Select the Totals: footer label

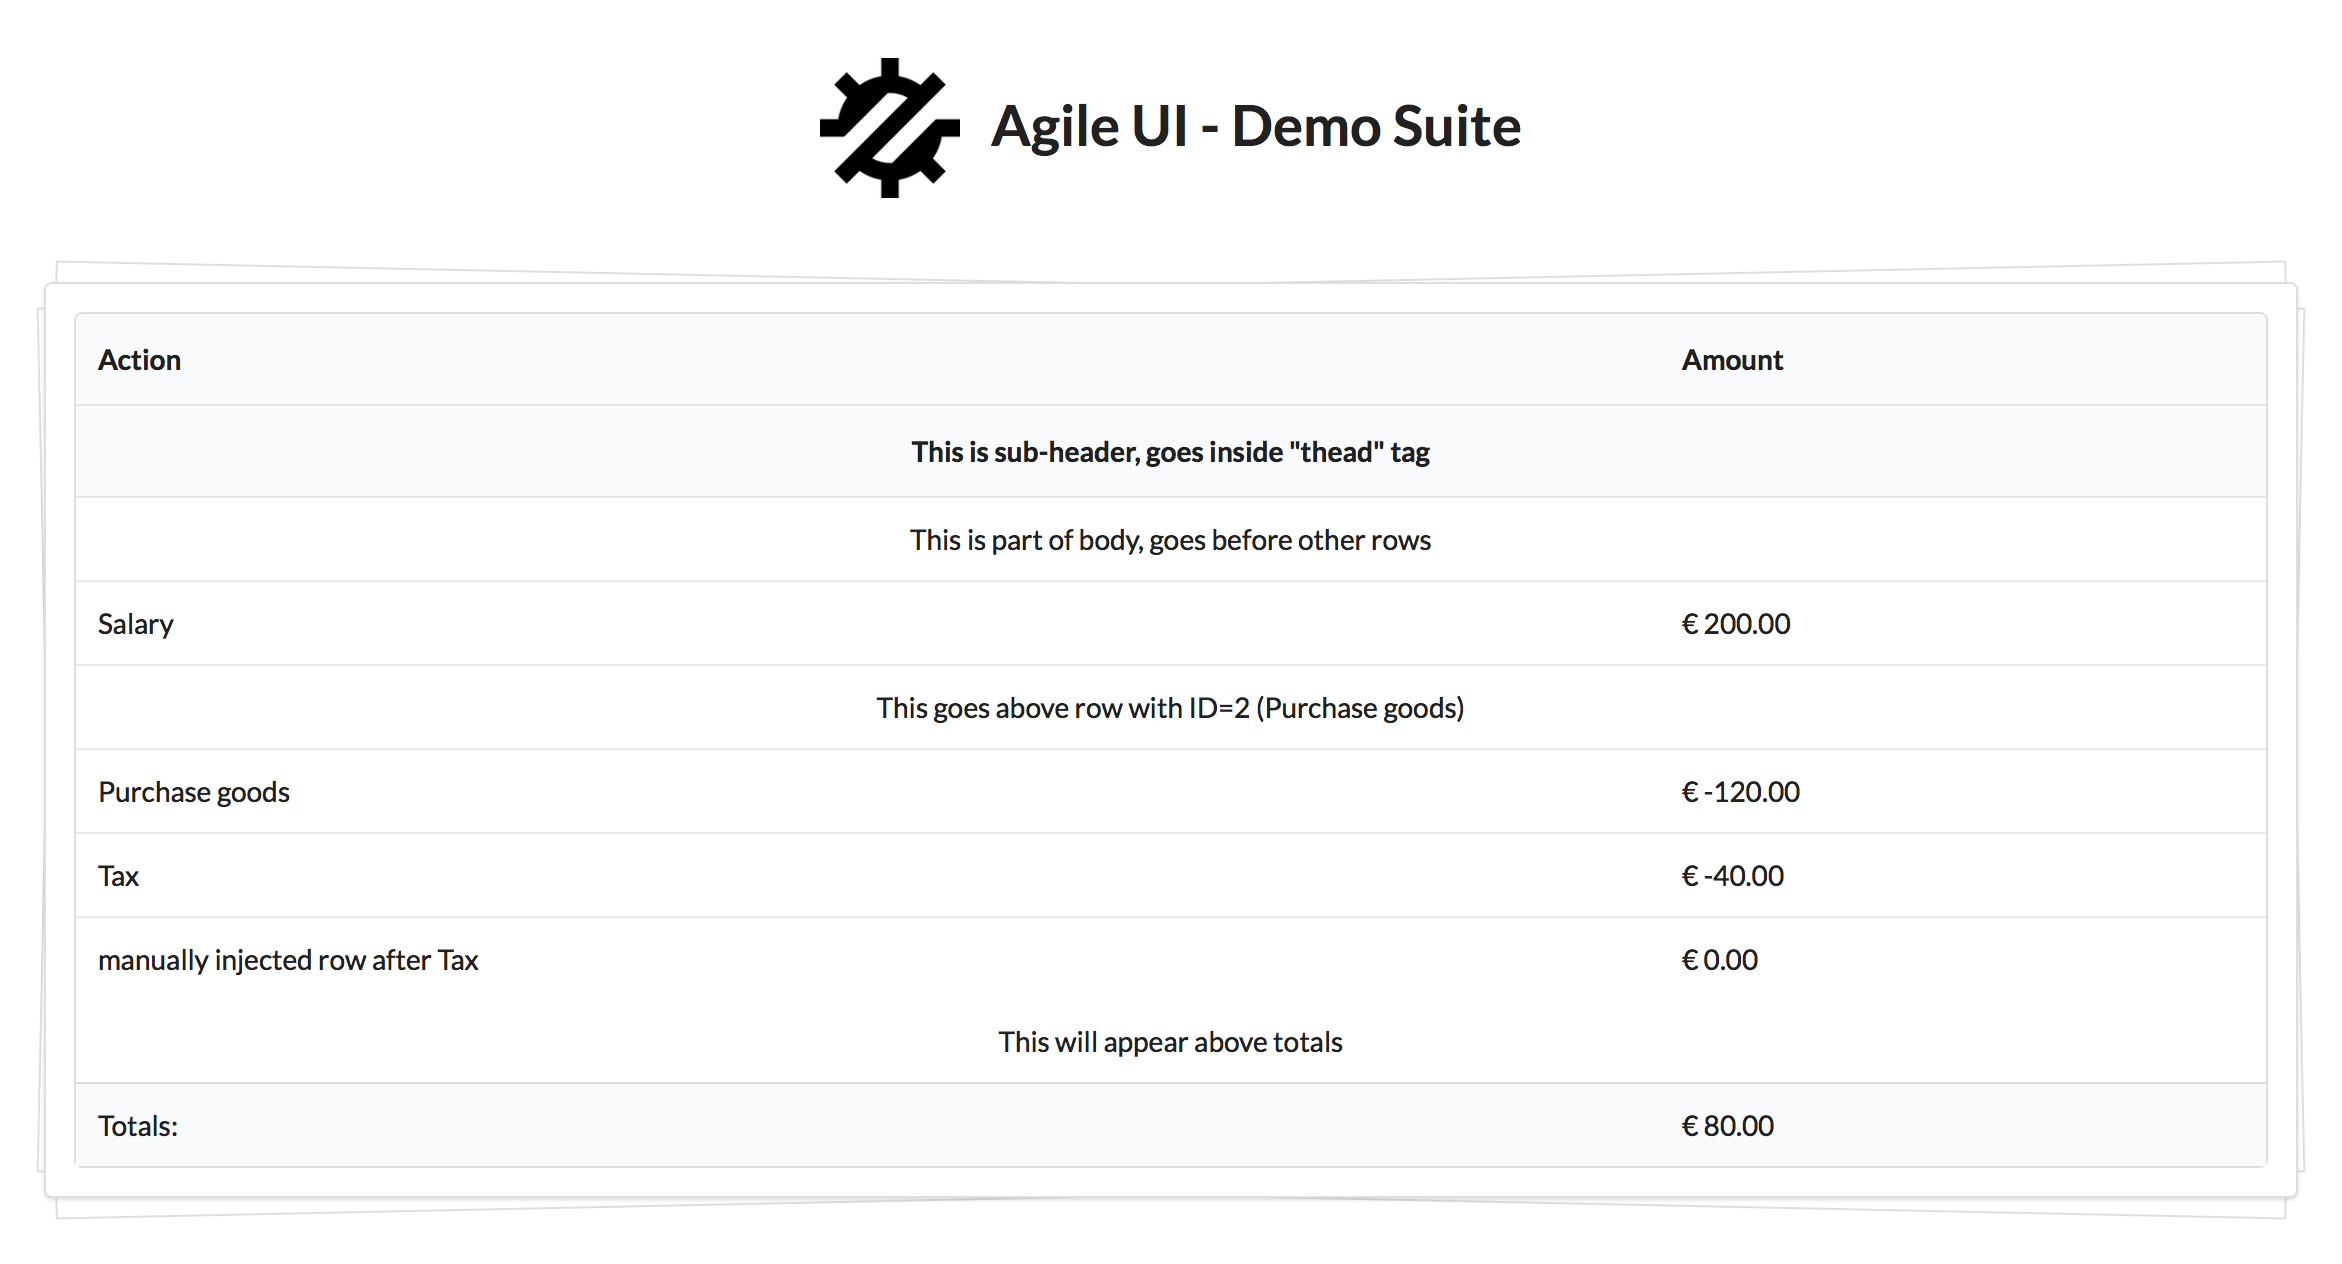coord(138,1126)
